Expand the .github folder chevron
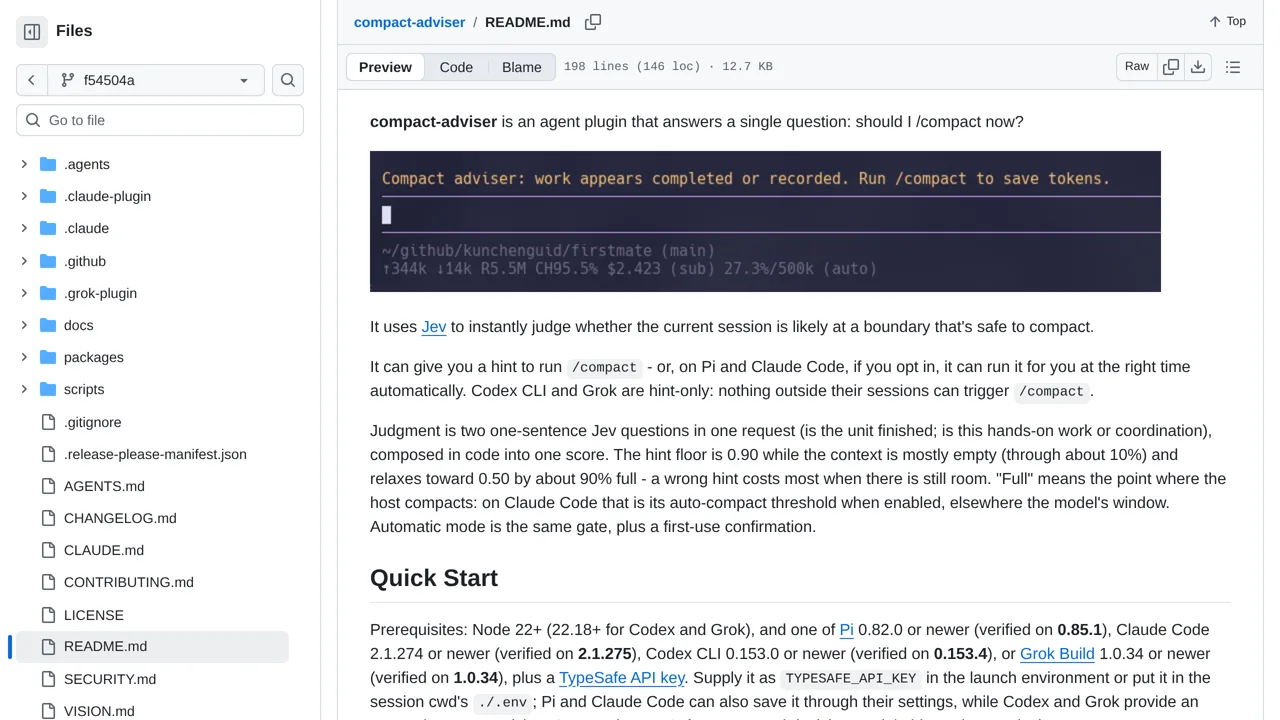Viewport: 1280px width, 720px height. pos(24,261)
